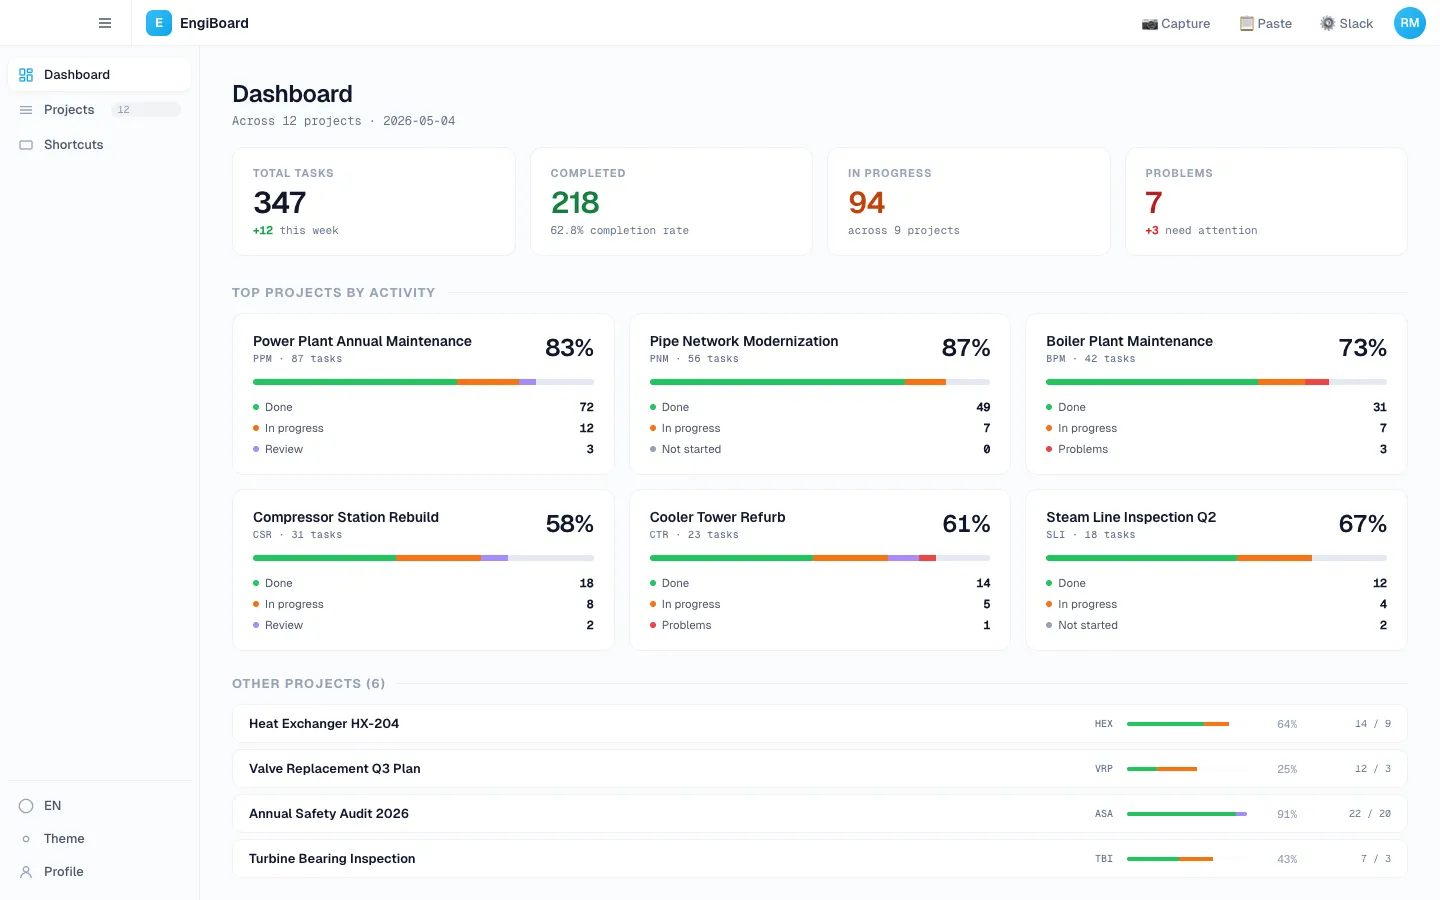Click the Boiler Plant Maintenance progress bar
Screen dimensions: 1440x900
1216,382
